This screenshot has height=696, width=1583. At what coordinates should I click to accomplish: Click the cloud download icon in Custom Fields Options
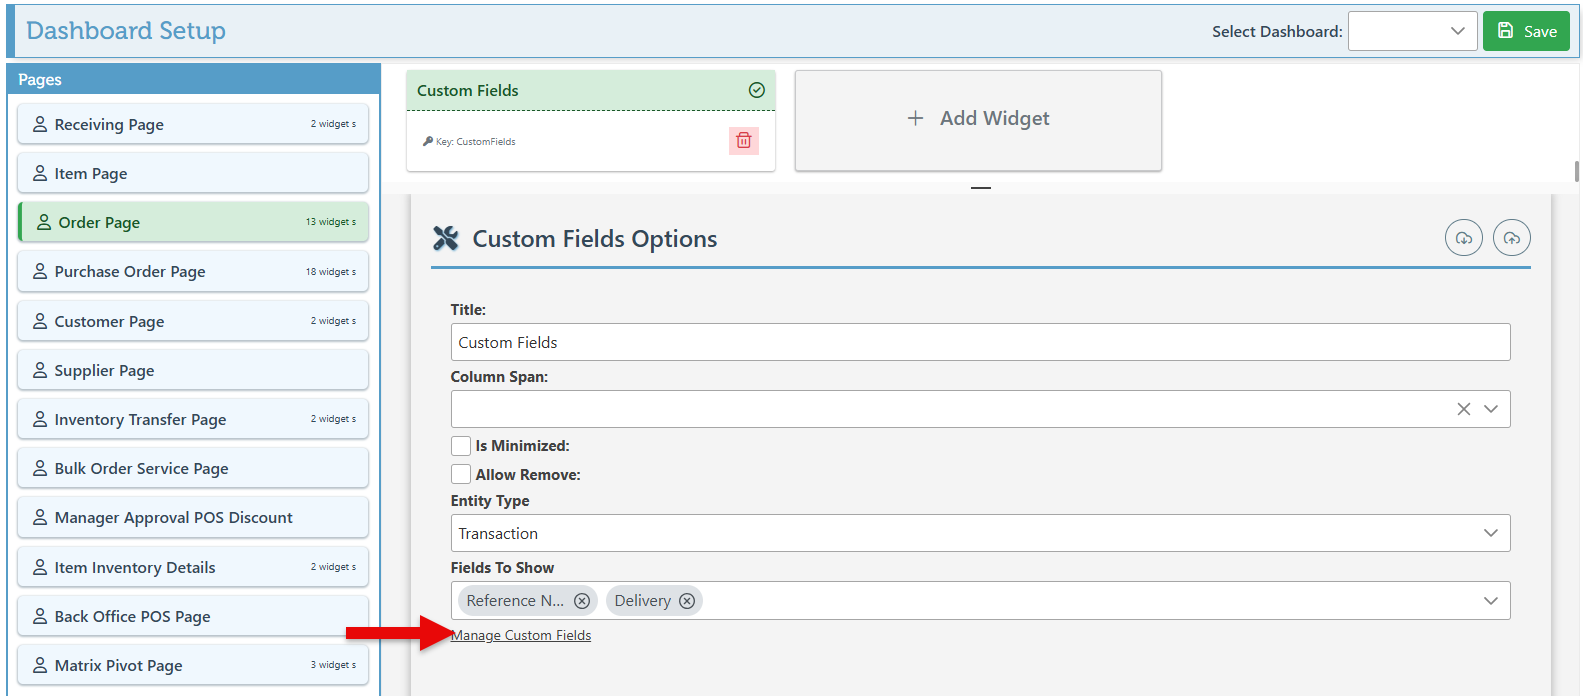click(1463, 238)
